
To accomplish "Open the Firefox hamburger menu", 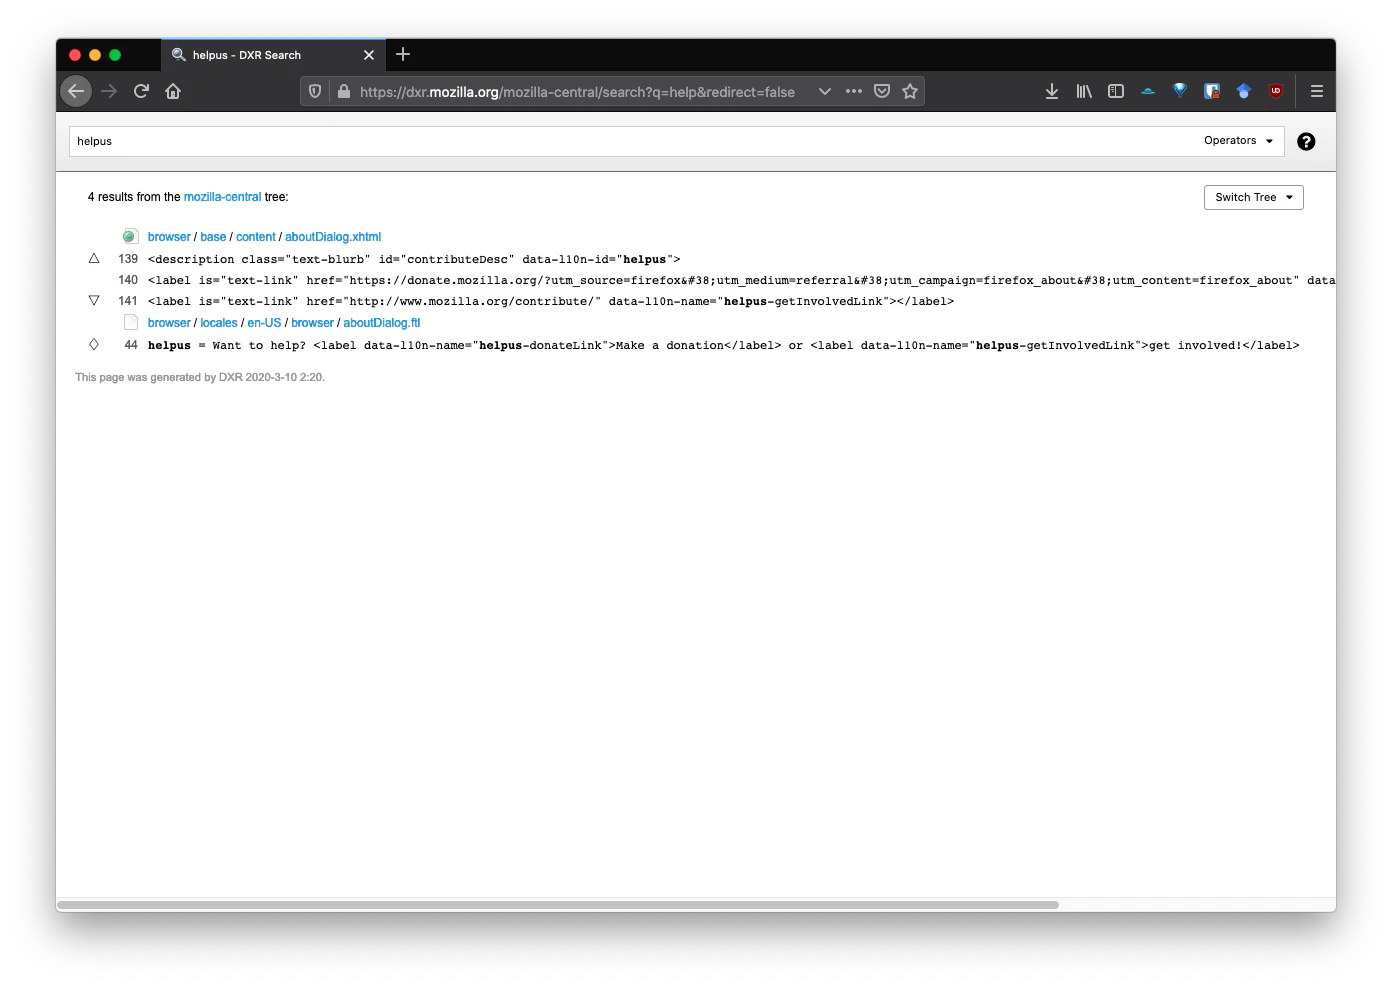I will tap(1317, 91).
